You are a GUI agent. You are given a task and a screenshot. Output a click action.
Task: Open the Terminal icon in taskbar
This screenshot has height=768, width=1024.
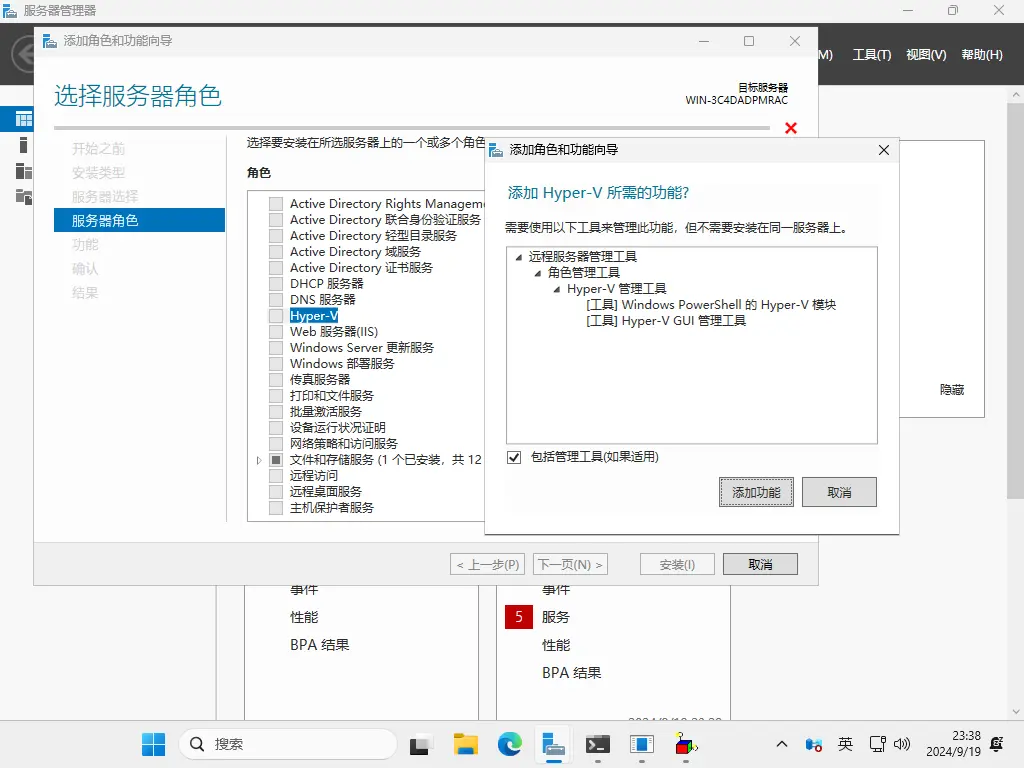pos(598,744)
